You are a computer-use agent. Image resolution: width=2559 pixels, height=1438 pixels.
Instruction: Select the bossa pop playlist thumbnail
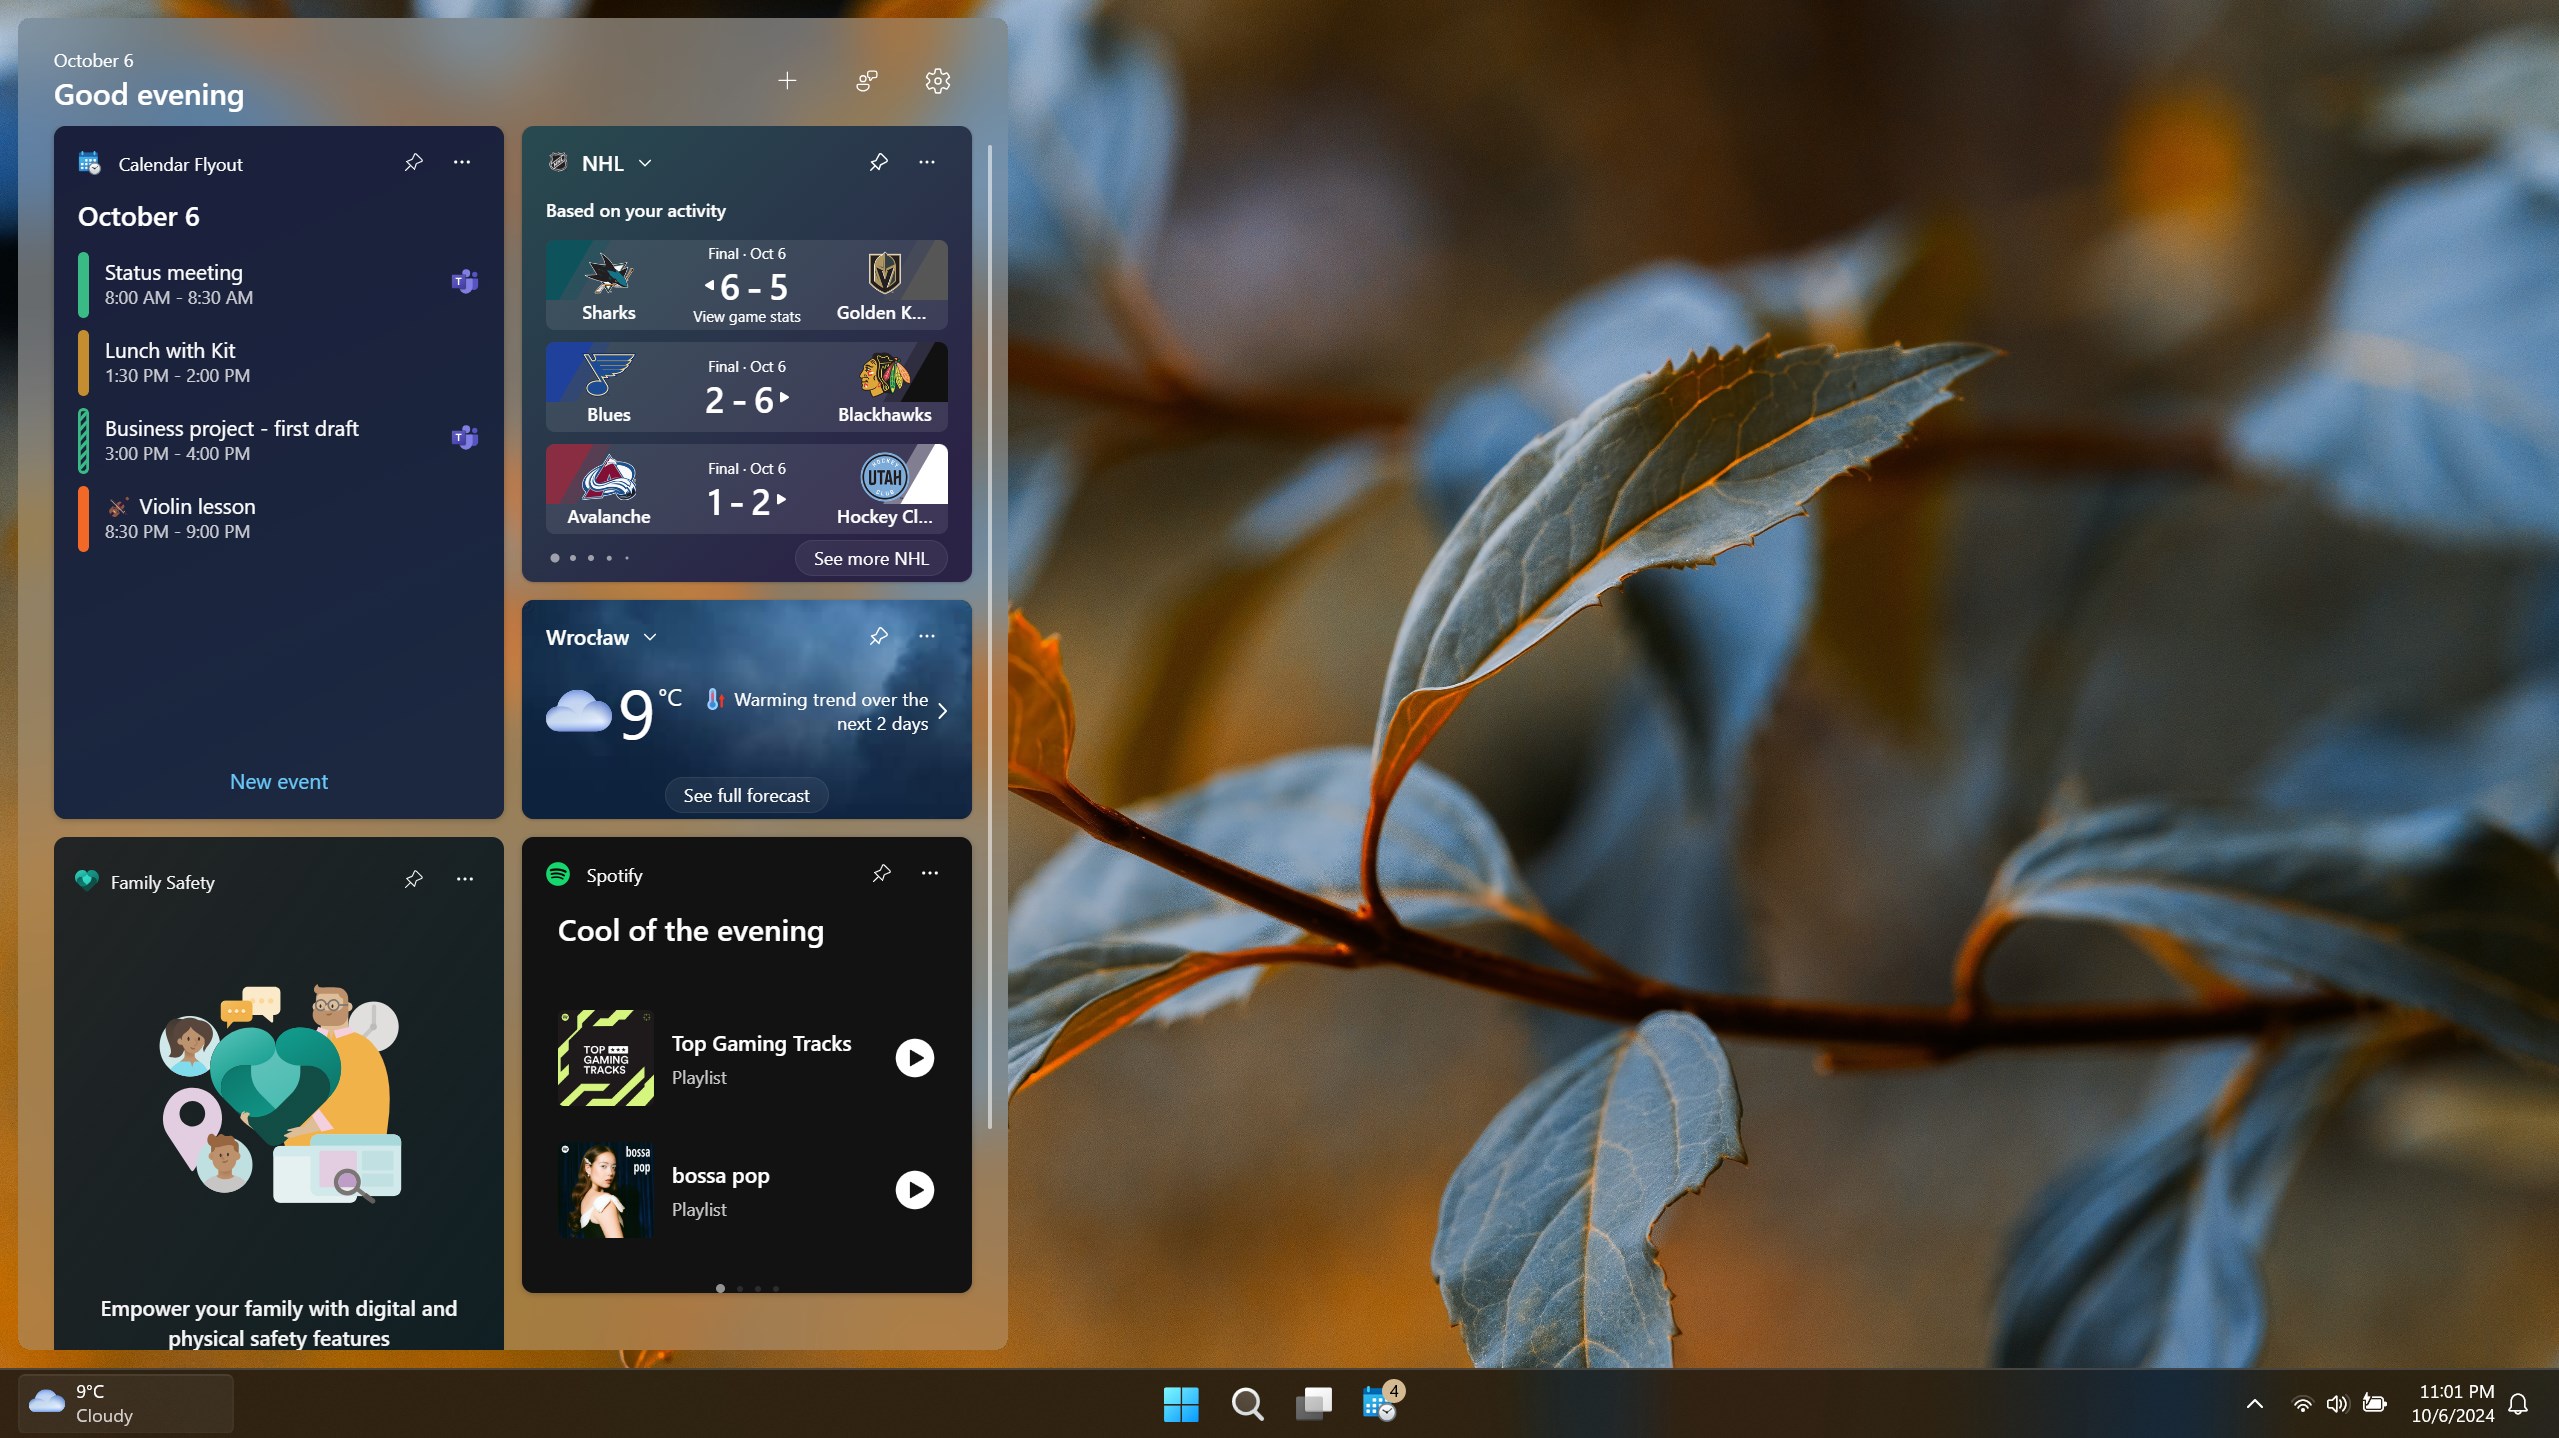604,1189
